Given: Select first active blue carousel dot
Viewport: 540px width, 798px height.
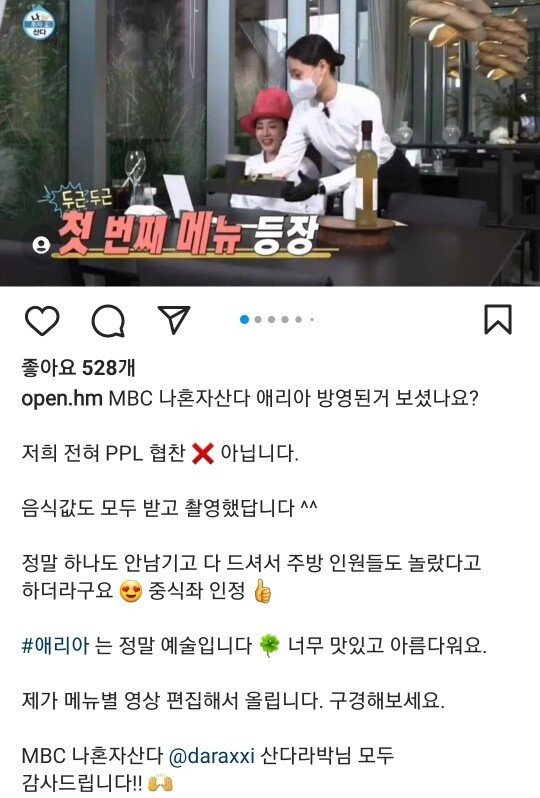Looking at the screenshot, I should pos(244,320).
